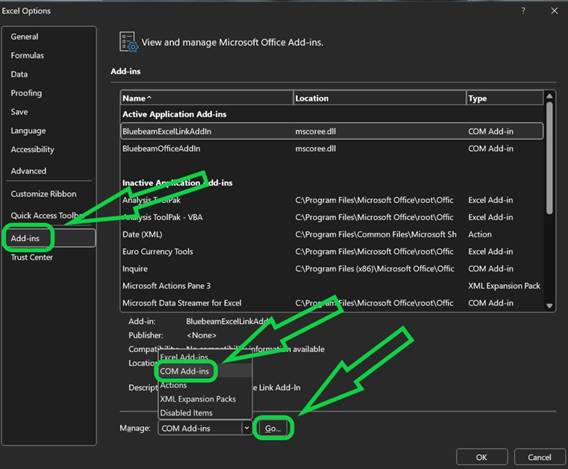Click the Go... button
Image resolution: width=568 pixels, height=469 pixels.
[x=273, y=428]
